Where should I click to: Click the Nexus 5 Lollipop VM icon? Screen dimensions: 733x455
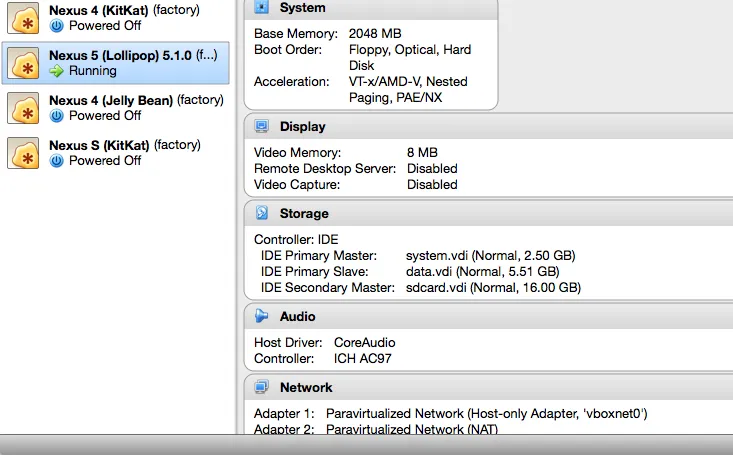(x=23, y=63)
